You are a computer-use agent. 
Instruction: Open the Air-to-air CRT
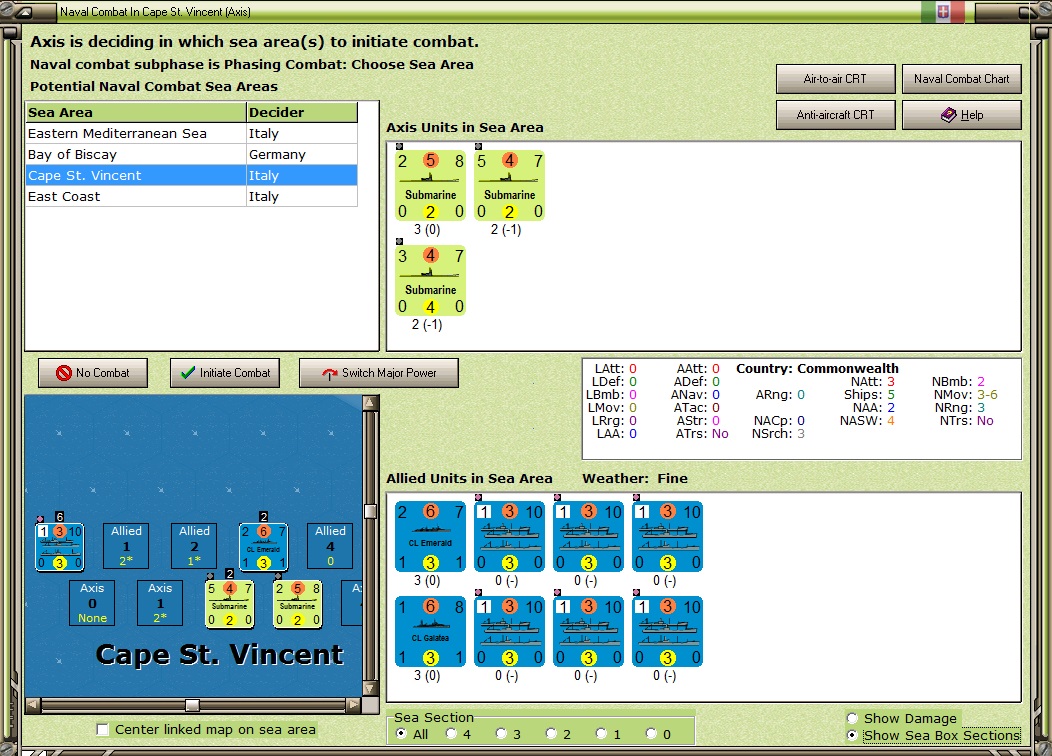pyautogui.click(x=835, y=79)
